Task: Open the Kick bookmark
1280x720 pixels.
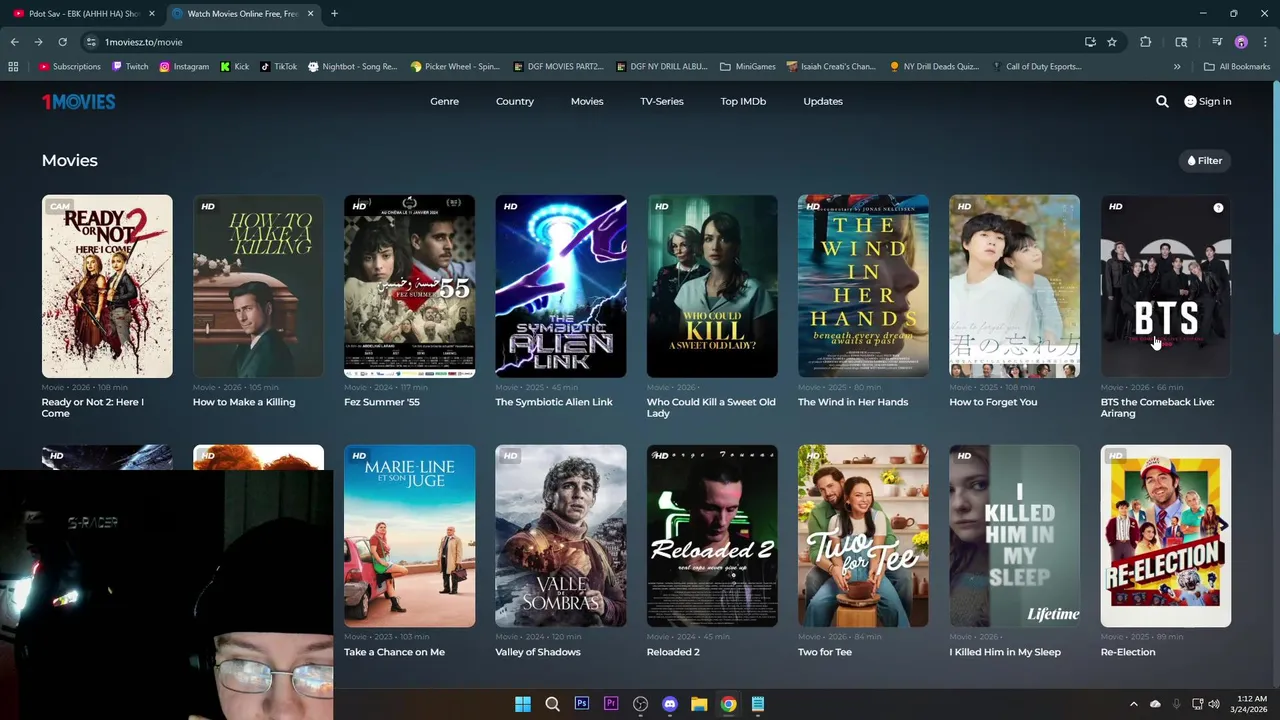Action: click(x=235, y=67)
